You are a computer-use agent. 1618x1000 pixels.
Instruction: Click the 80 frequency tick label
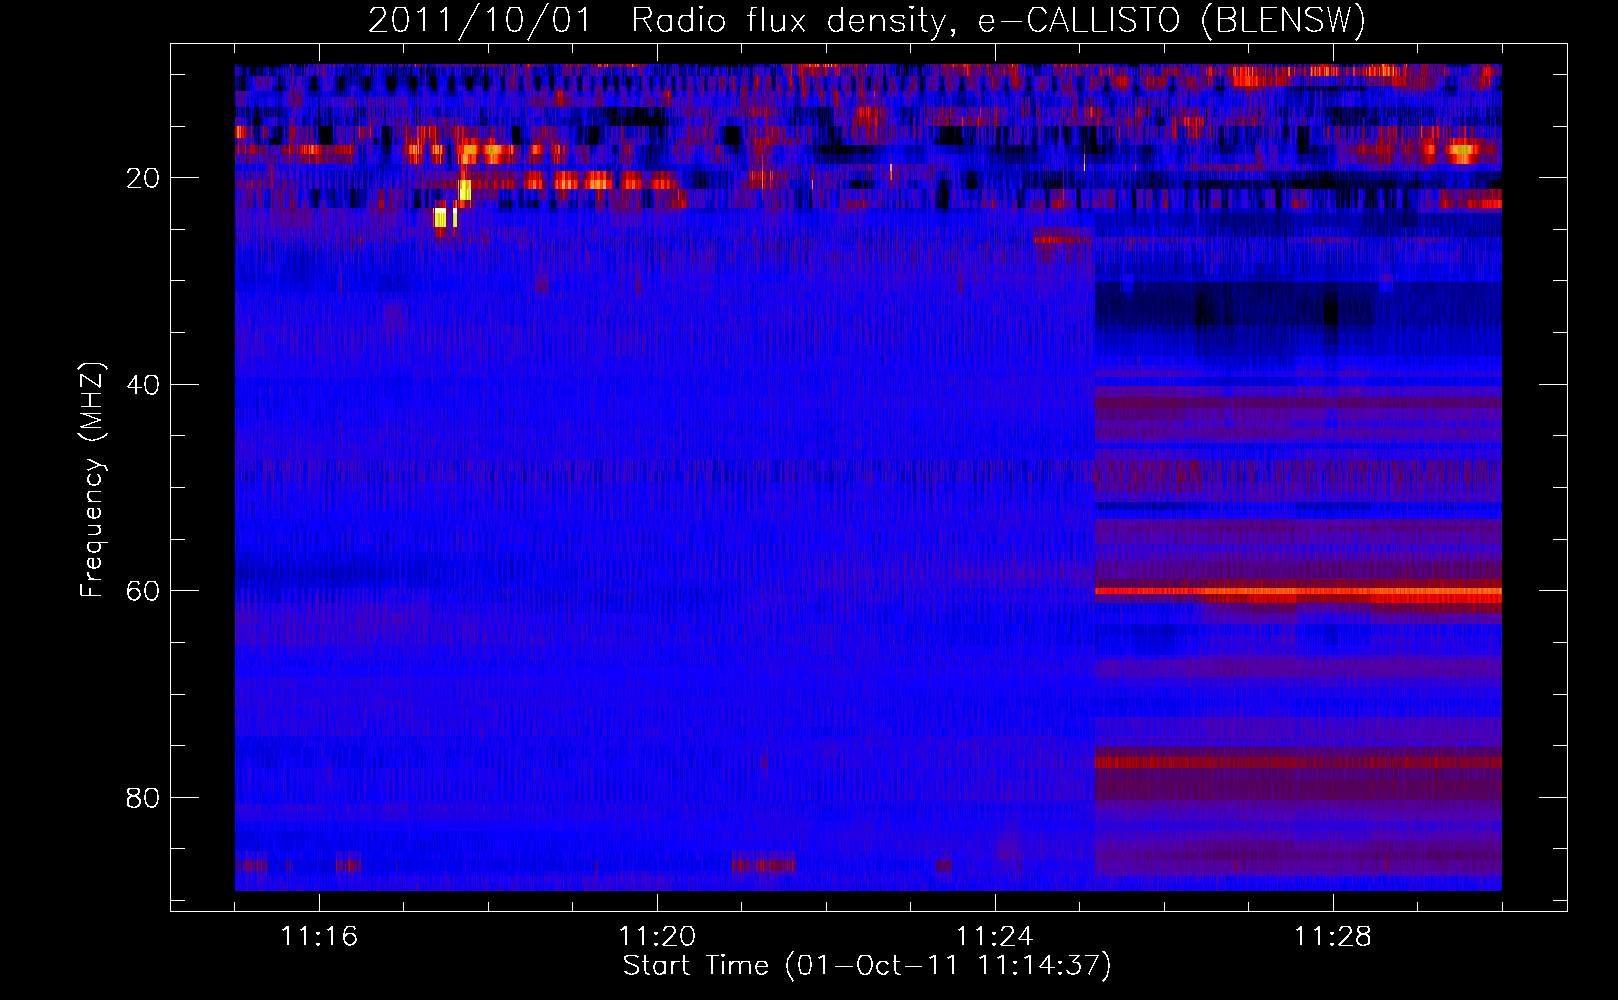(142, 797)
